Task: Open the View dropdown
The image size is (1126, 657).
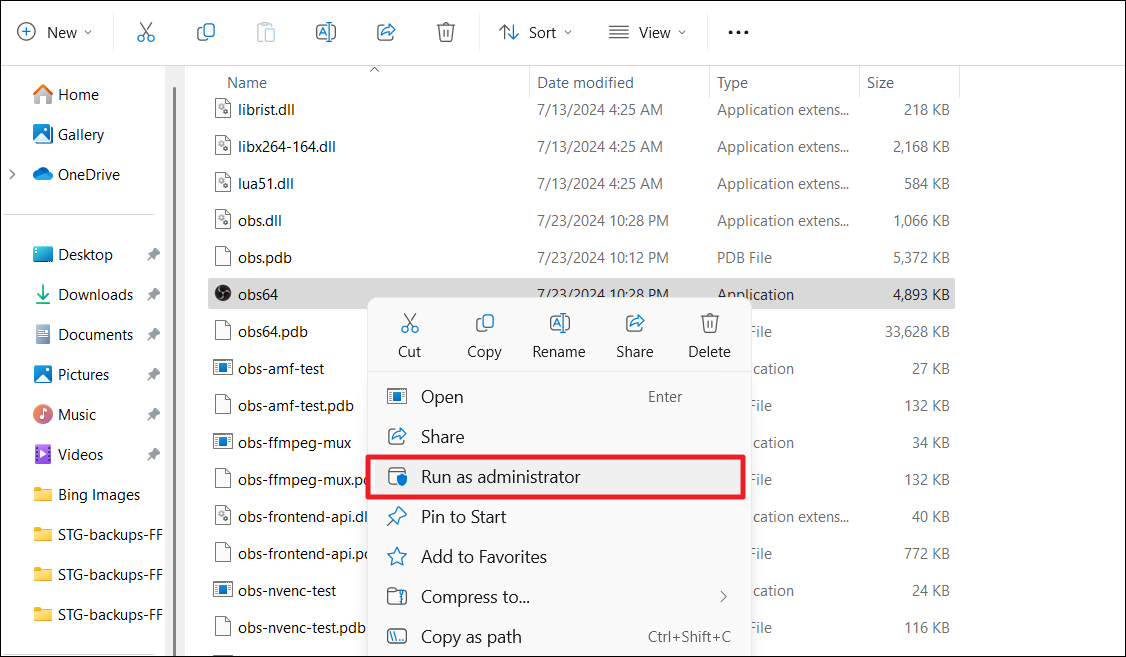Action: [x=648, y=32]
